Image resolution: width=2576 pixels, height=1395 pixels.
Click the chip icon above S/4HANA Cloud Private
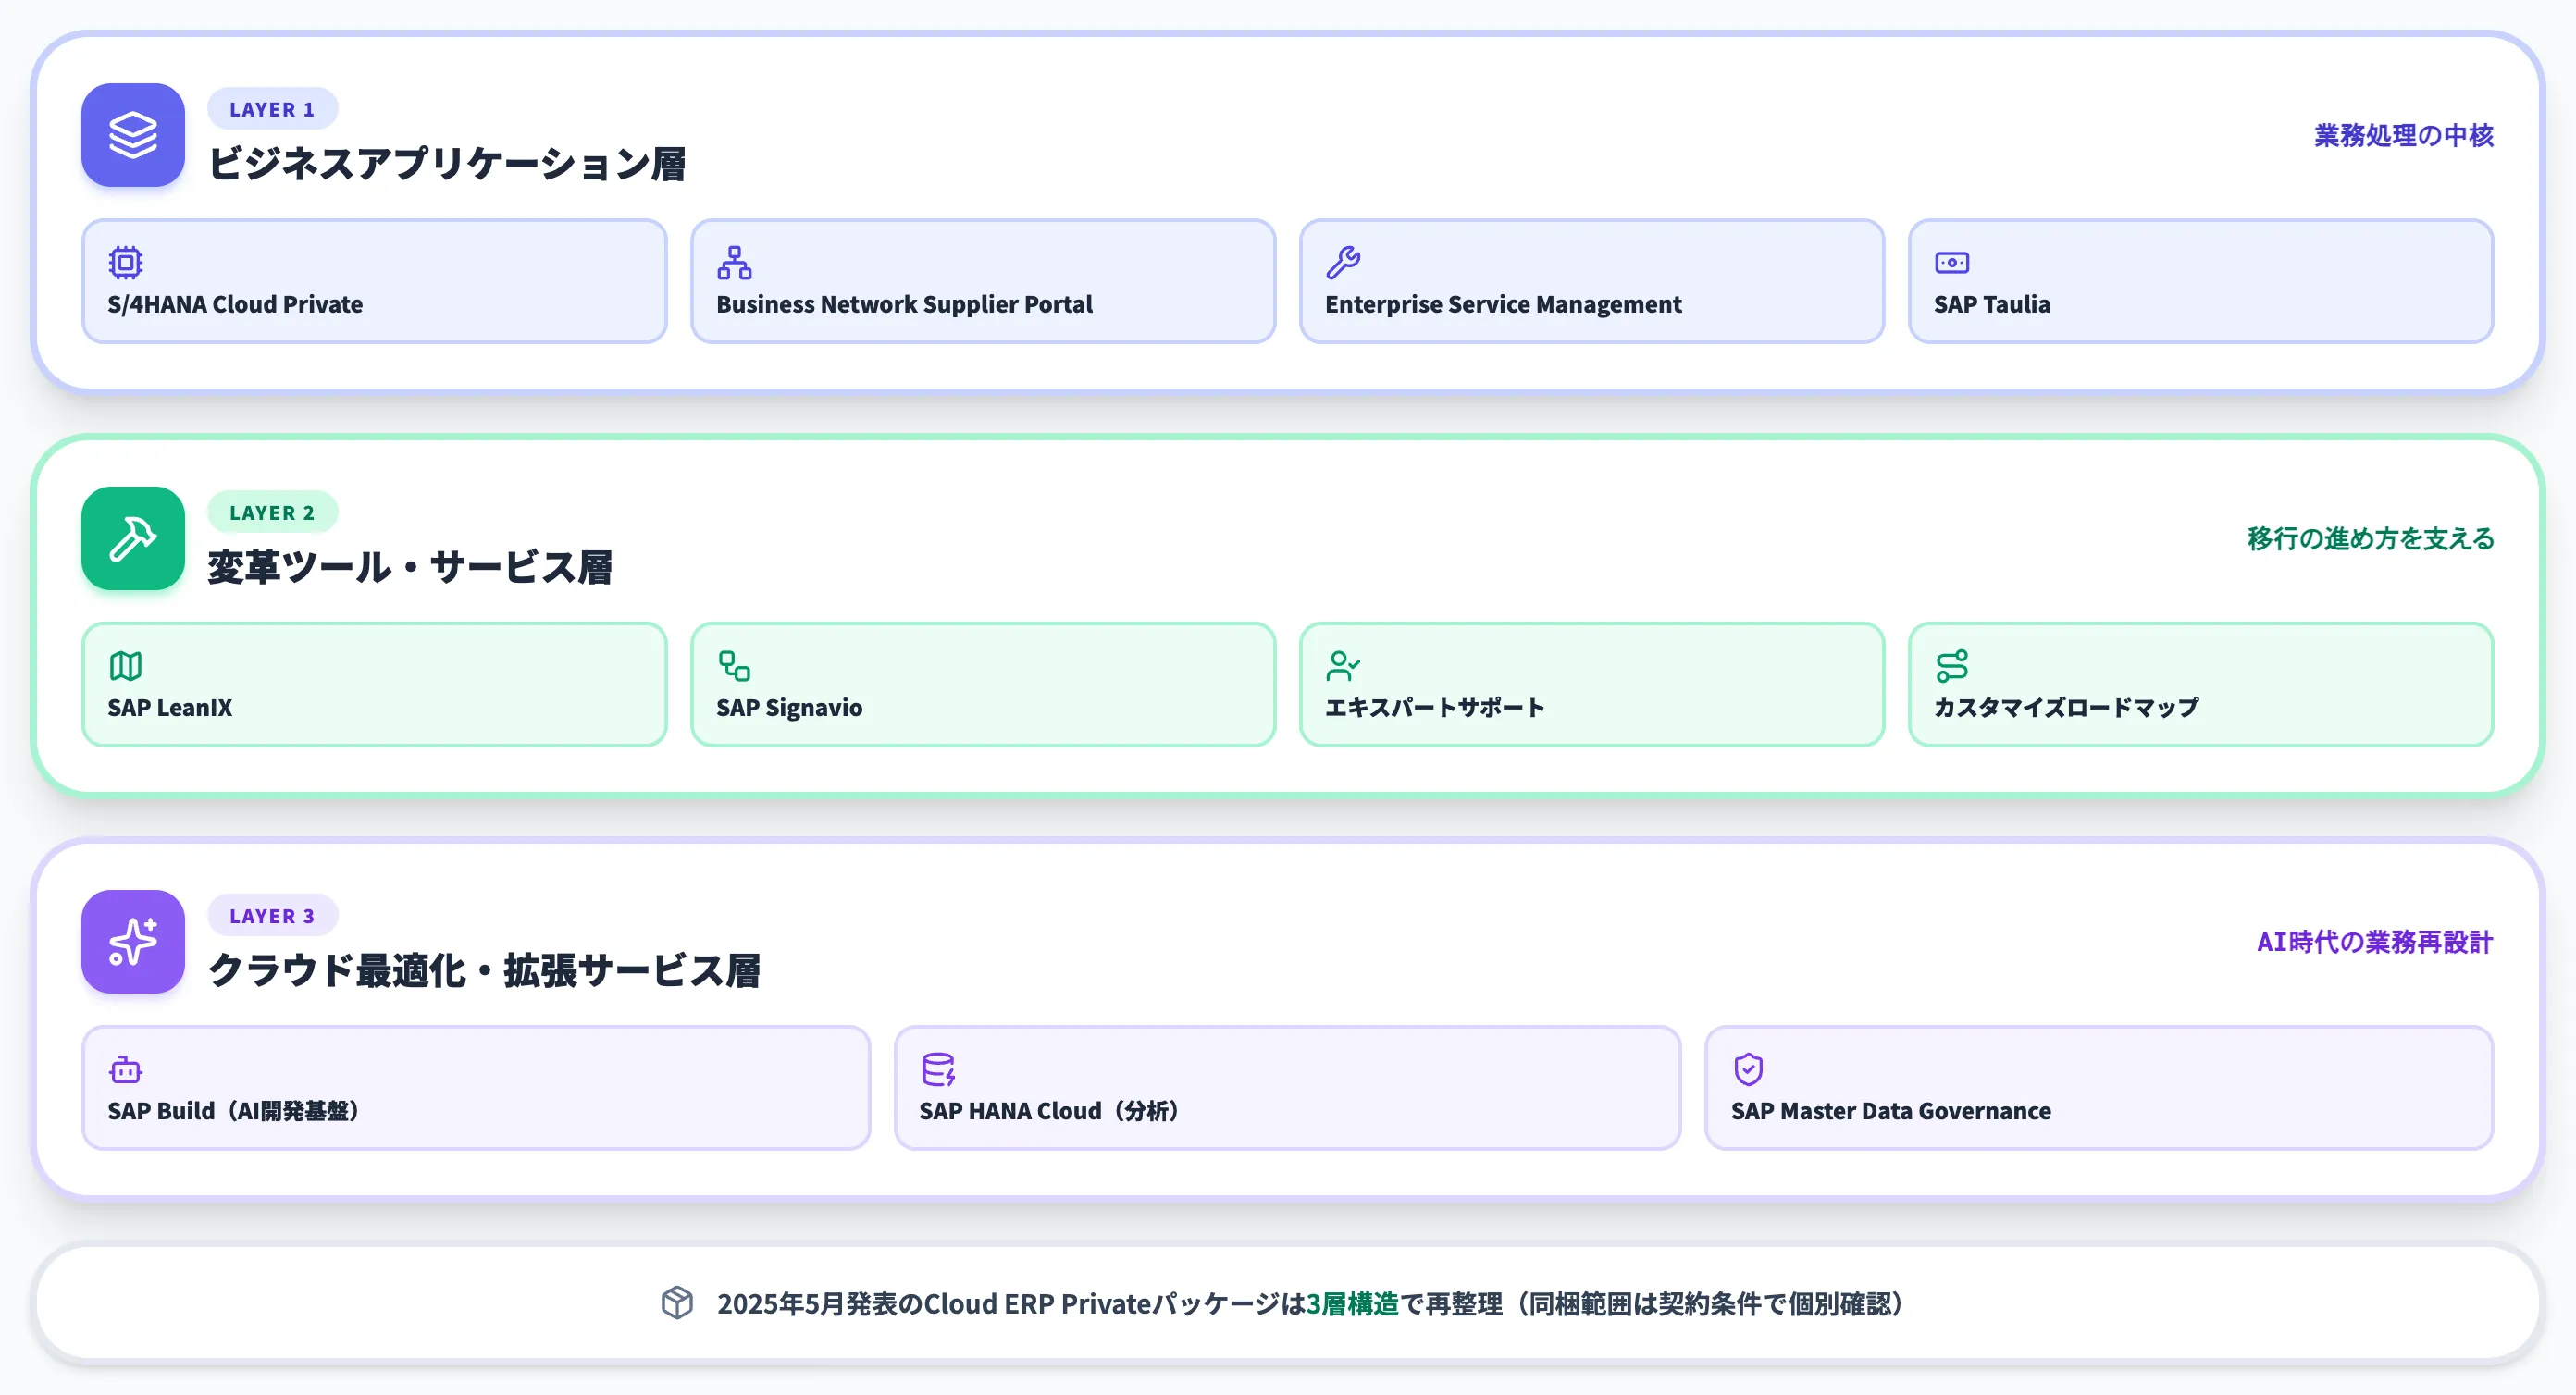coord(126,262)
